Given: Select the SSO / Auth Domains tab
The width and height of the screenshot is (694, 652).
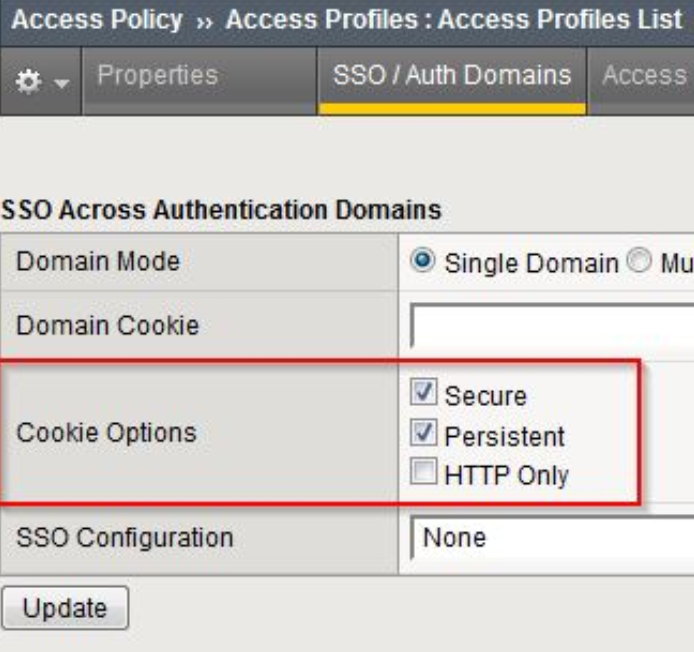Looking at the screenshot, I should click(452, 76).
